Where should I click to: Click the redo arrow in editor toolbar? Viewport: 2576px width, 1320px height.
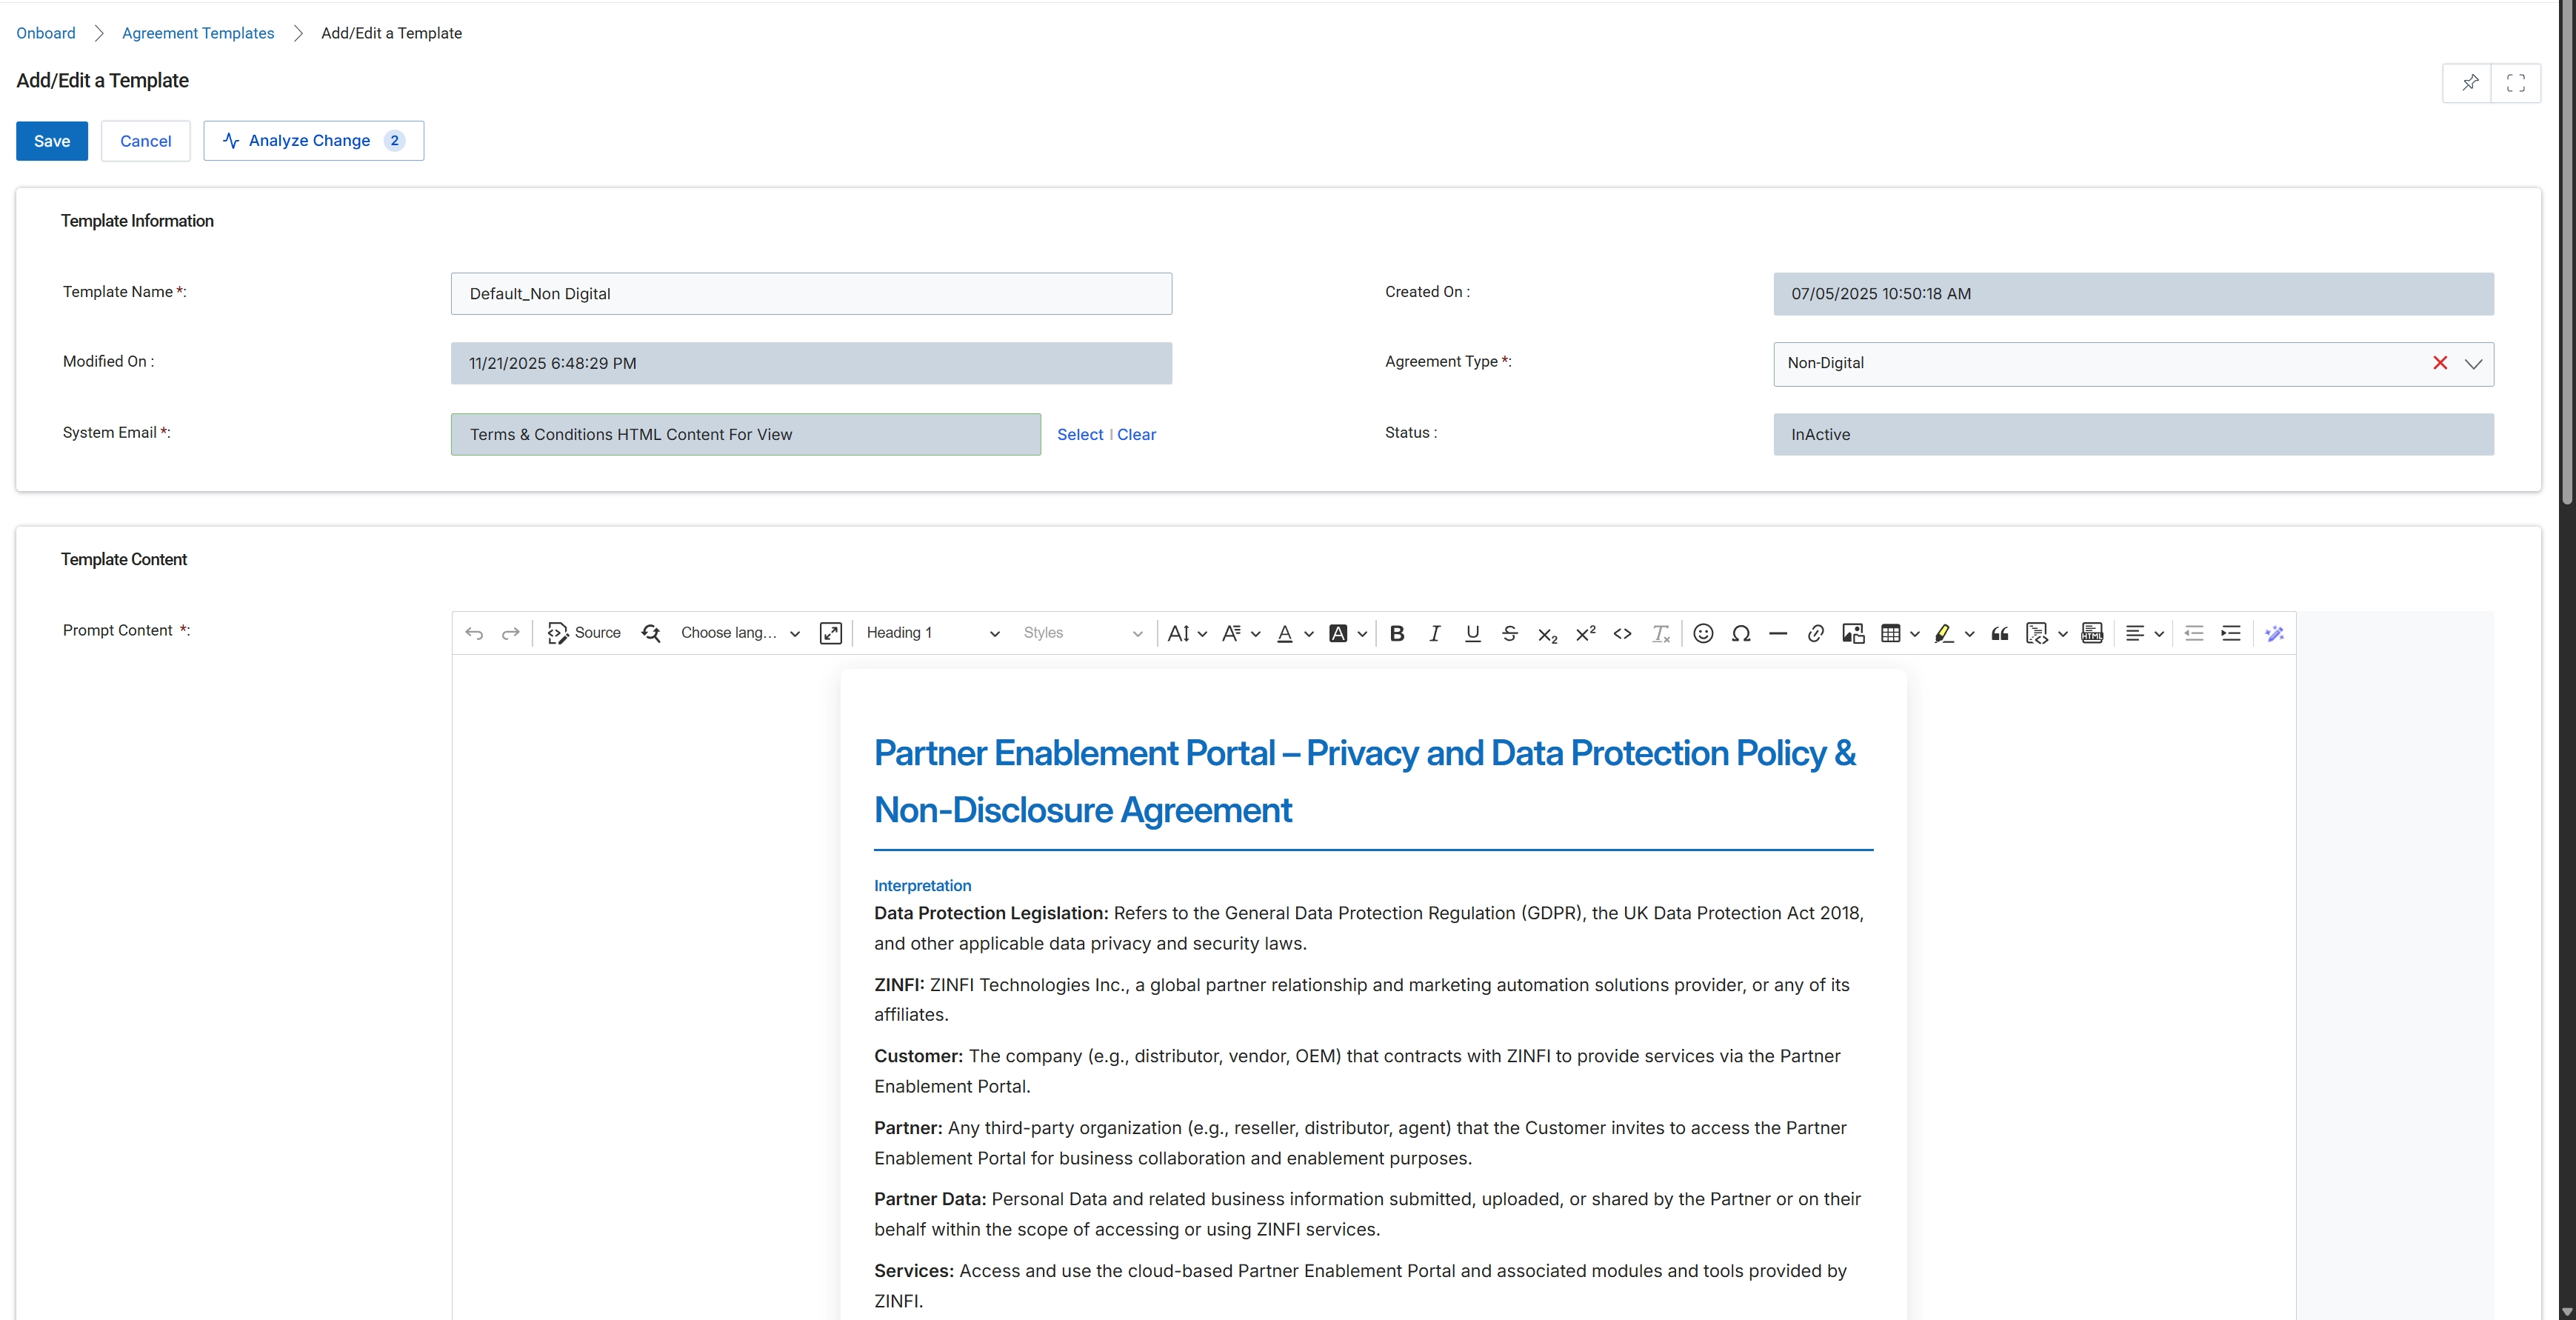(x=510, y=633)
